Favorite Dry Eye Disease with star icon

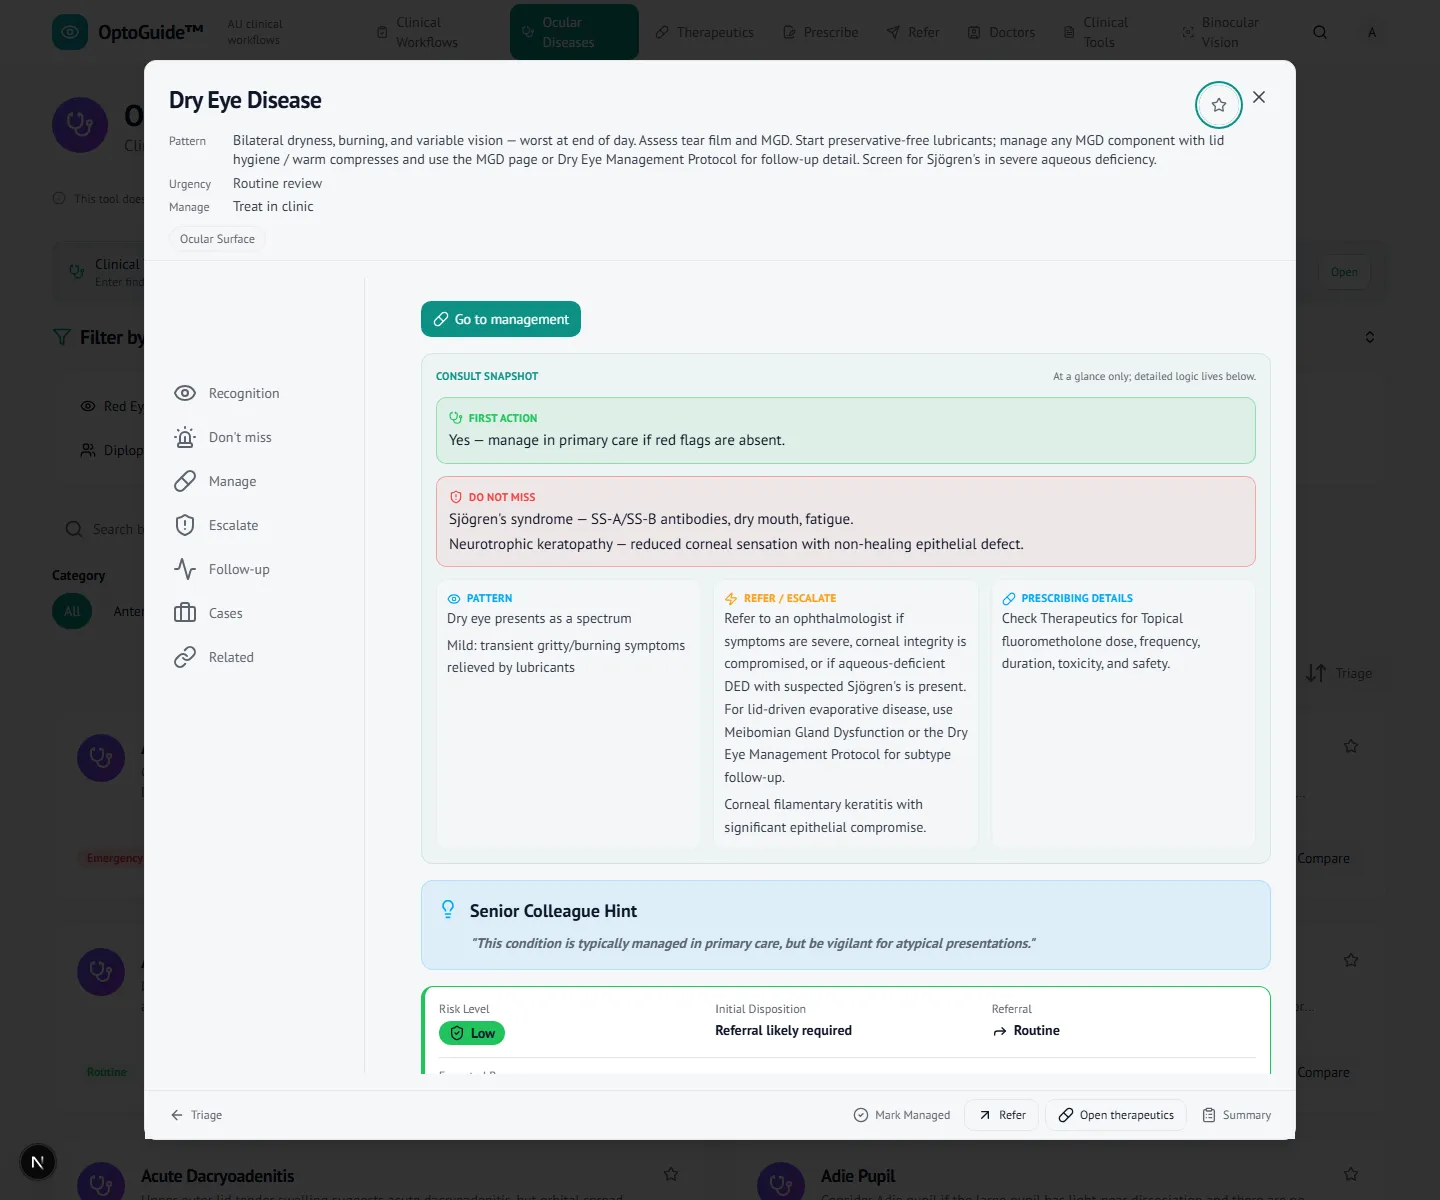pos(1218,105)
